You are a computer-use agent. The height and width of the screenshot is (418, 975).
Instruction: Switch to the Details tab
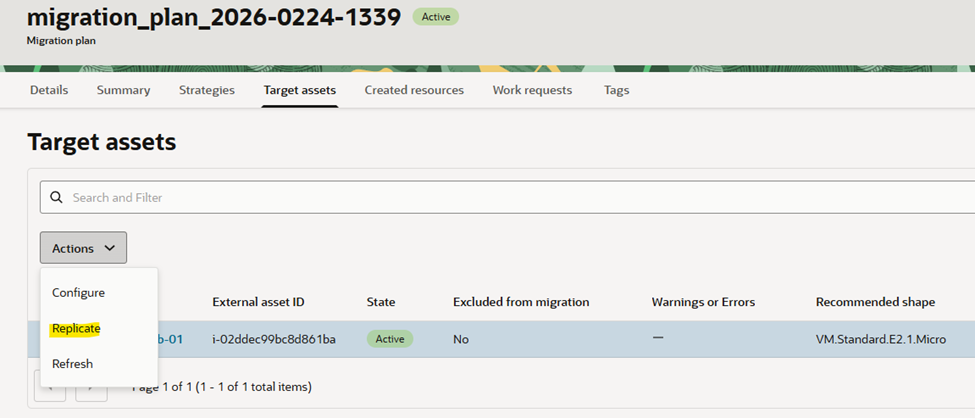pyautogui.click(x=49, y=90)
